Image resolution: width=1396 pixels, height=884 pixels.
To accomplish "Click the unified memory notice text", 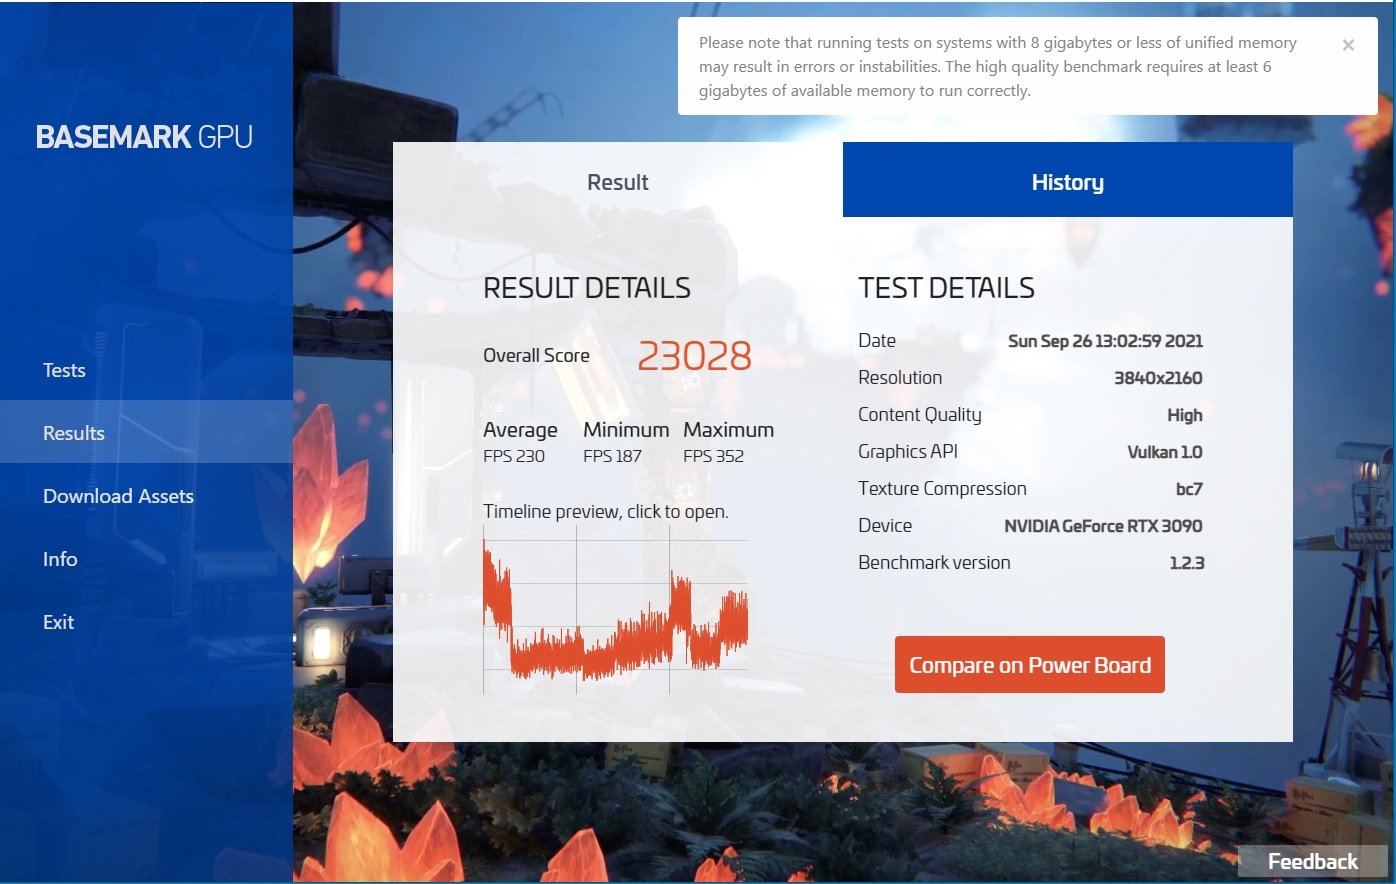I will pos(998,67).
